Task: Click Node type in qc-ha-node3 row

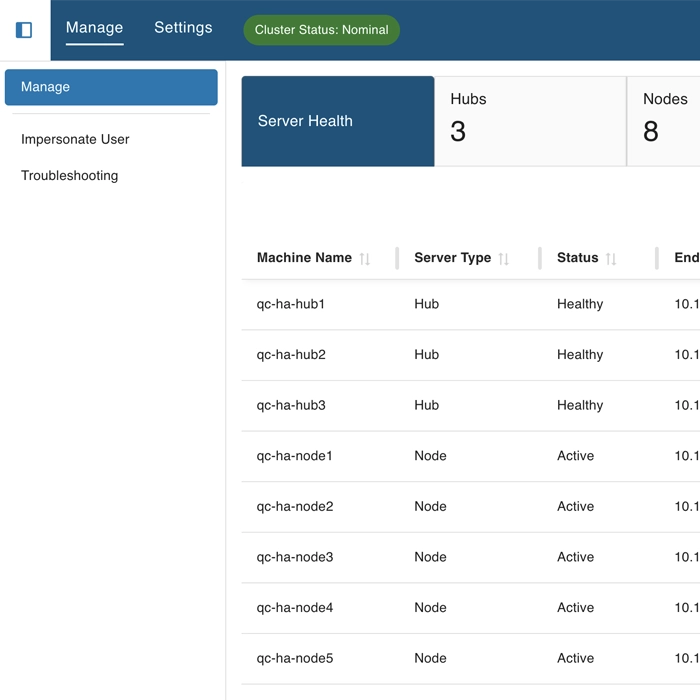Action: click(430, 557)
